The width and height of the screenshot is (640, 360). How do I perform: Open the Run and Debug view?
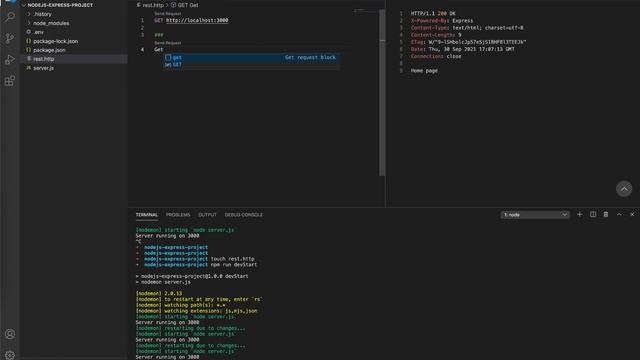coord(10,60)
